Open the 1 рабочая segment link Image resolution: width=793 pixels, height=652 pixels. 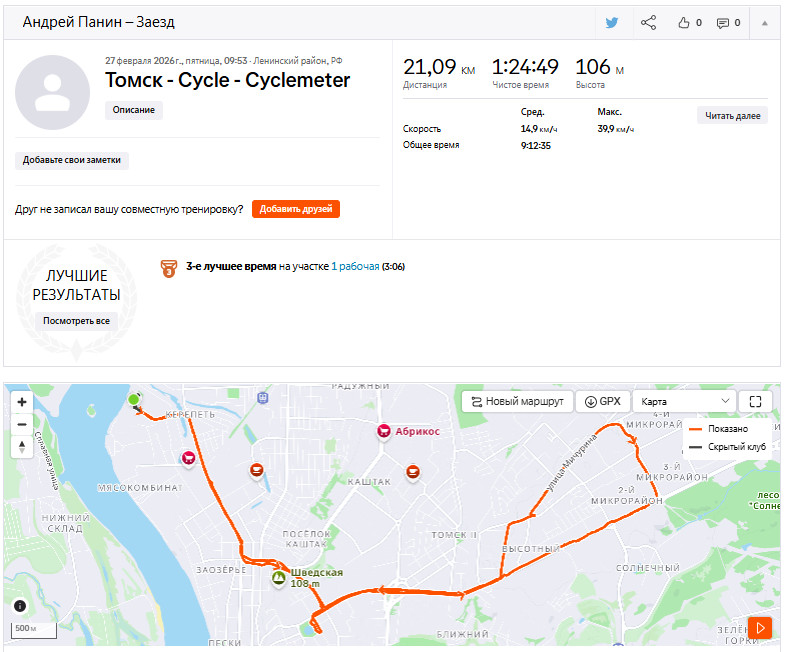355,267
